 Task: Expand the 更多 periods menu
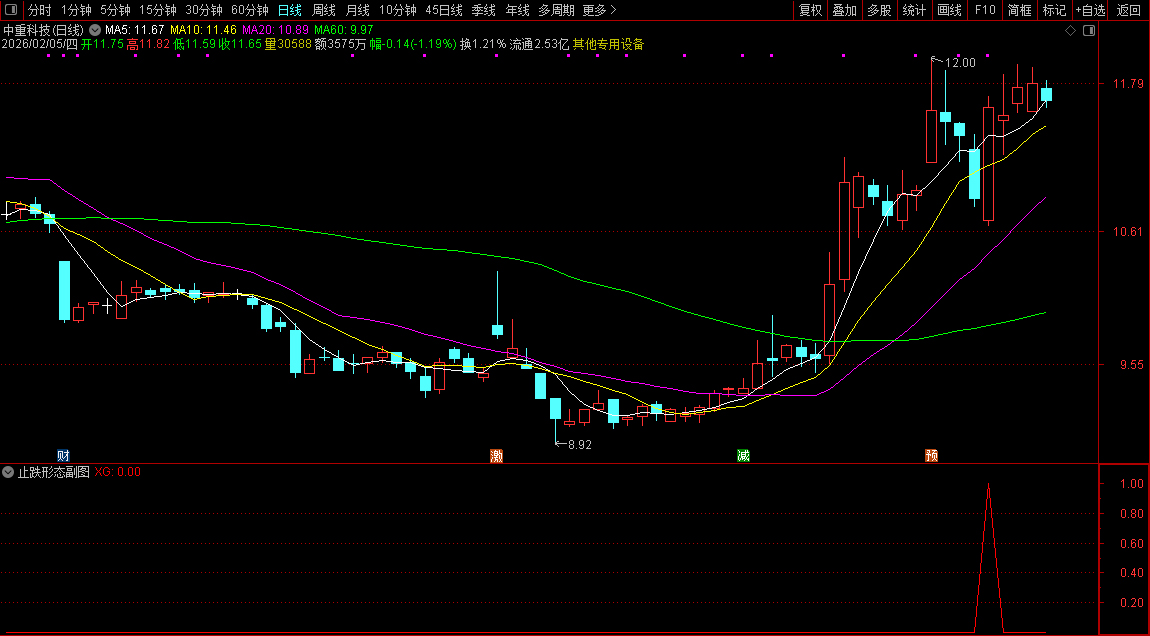coord(598,10)
